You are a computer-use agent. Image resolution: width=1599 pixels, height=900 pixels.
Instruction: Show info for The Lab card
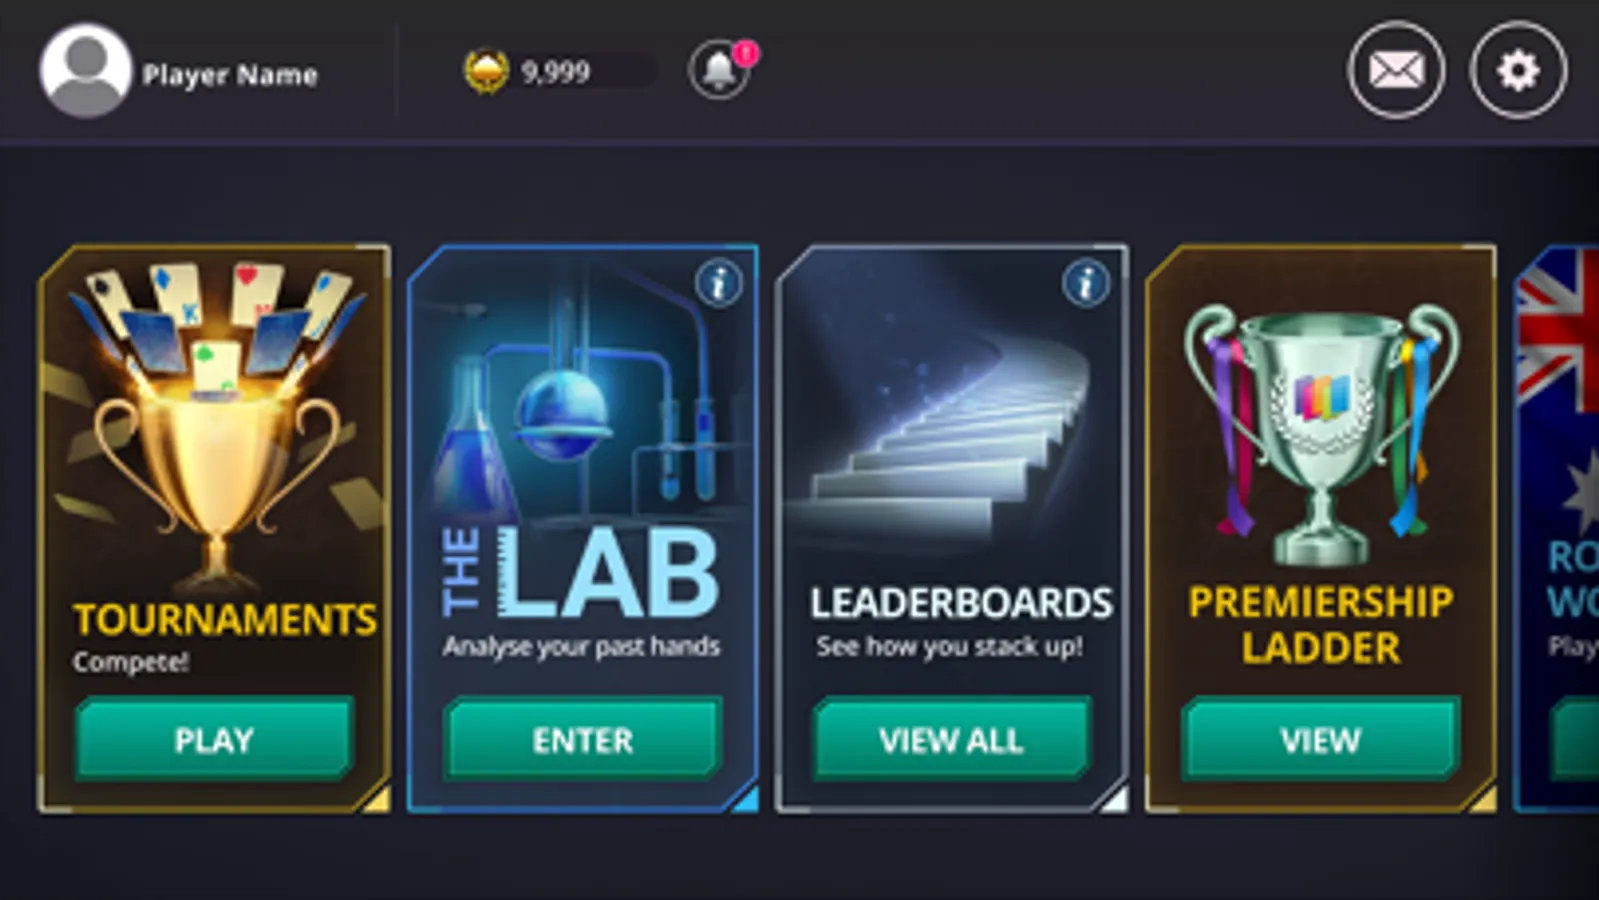pyautogui.click(x=719, y=284)
